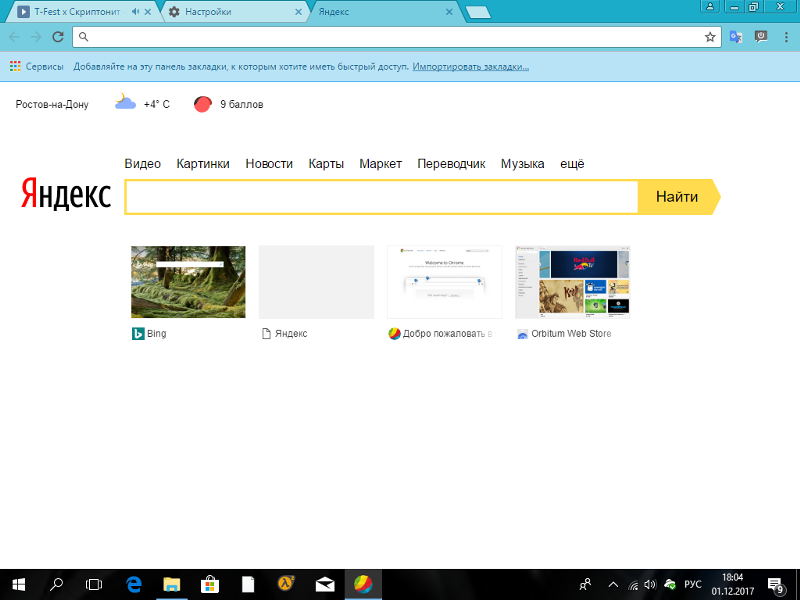Viewport: 800px width, 600px height.
Task: Click the red traffic indicator icon
Action: (203, 104)
